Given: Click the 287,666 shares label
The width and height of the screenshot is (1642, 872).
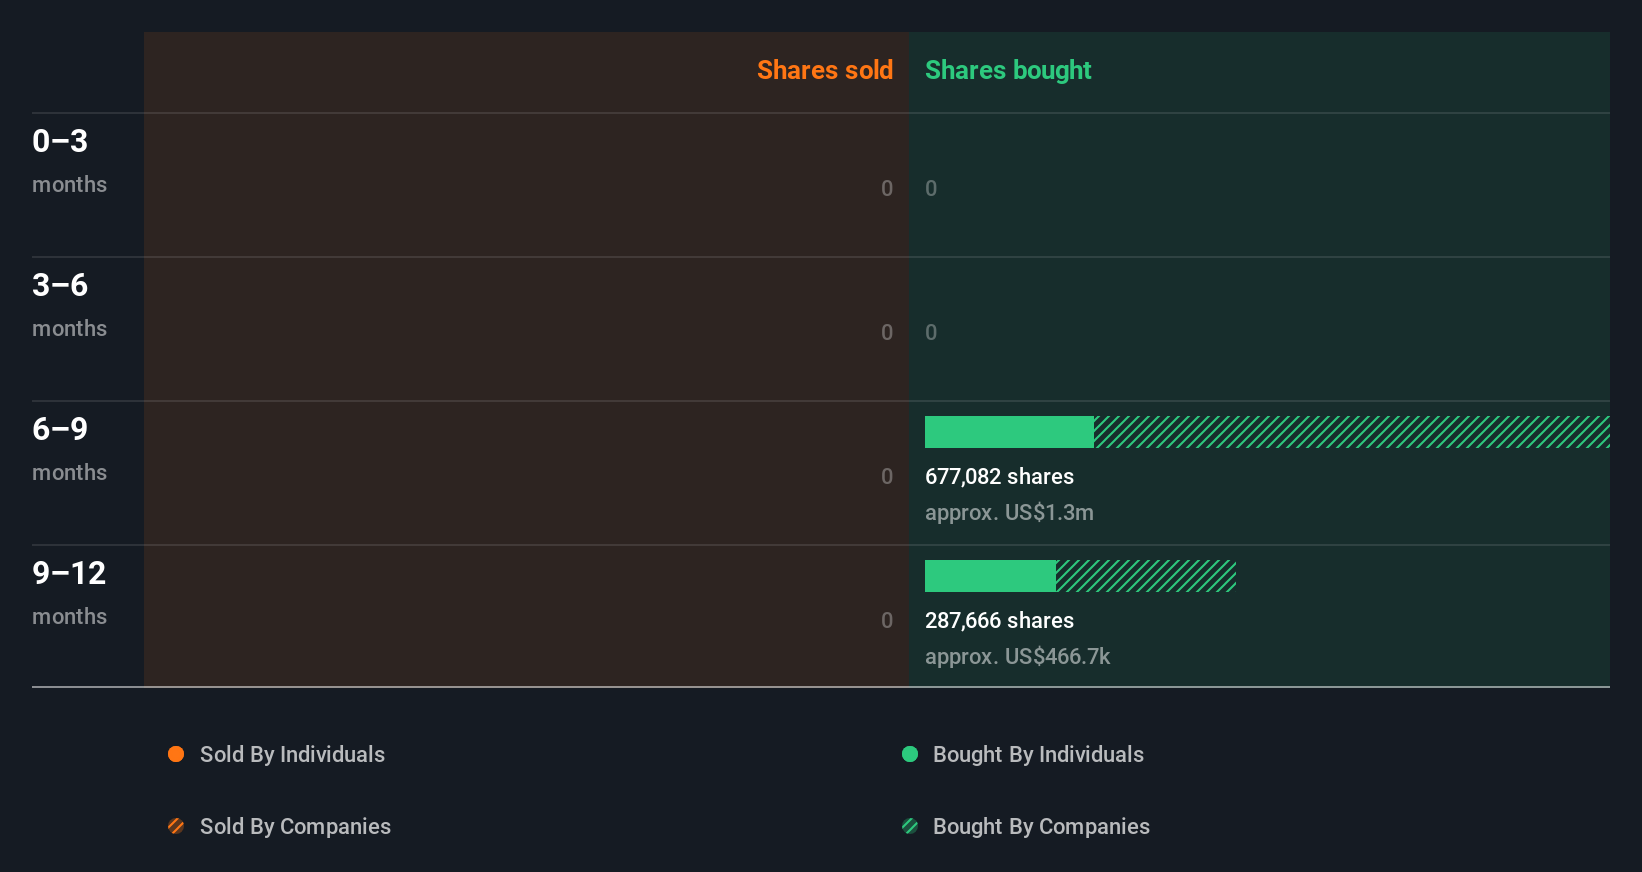Looking at the screenshot, I should (999, 620).
